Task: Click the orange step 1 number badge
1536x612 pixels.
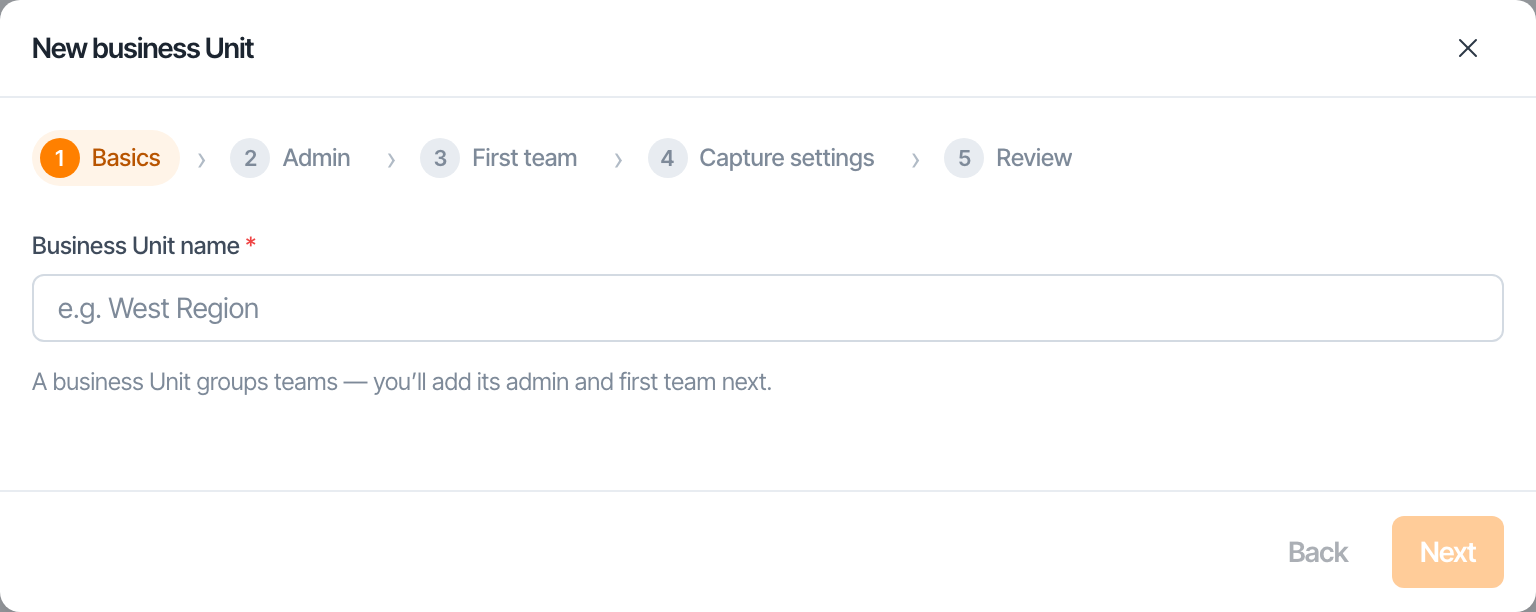Action: (60, 158)
